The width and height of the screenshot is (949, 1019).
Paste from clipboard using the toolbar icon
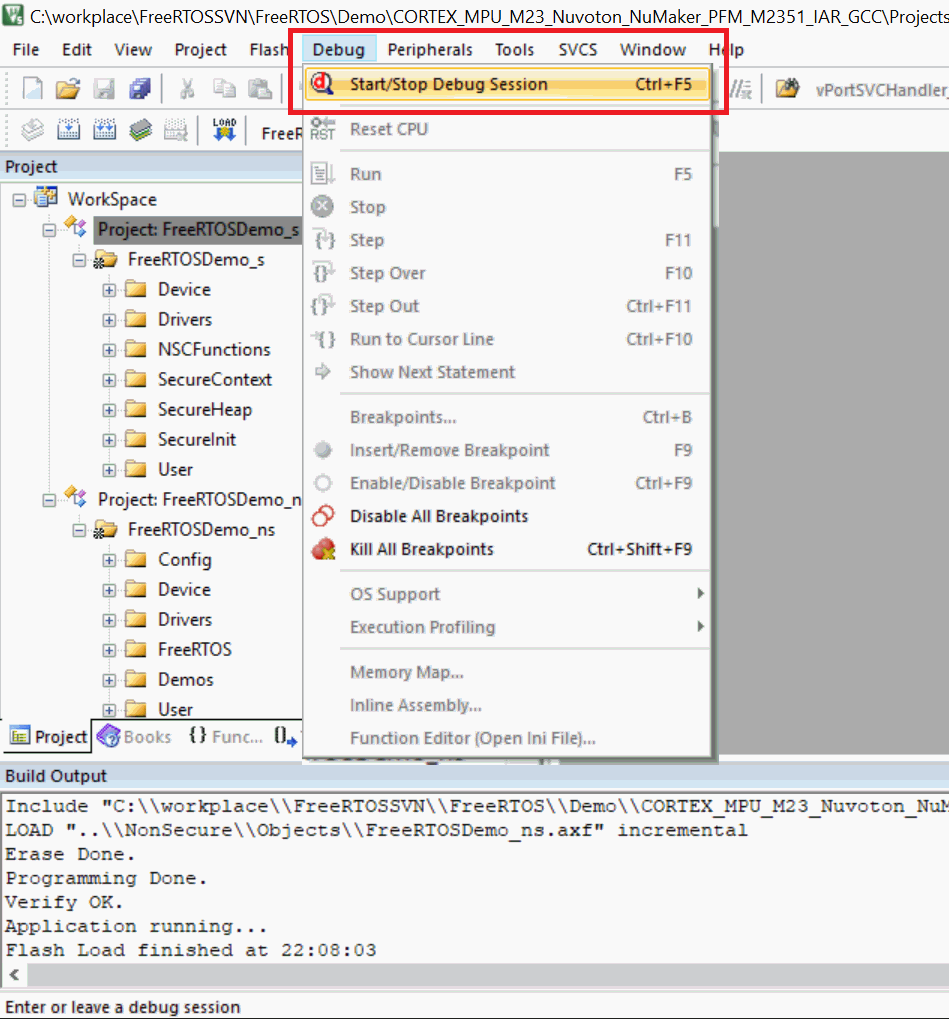(x=259, y=88)
